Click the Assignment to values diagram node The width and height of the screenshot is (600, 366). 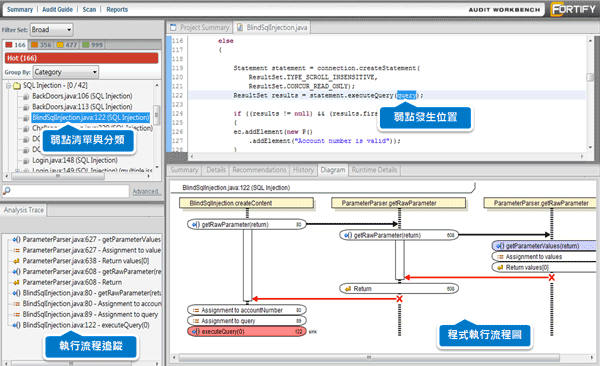(544, 257)
